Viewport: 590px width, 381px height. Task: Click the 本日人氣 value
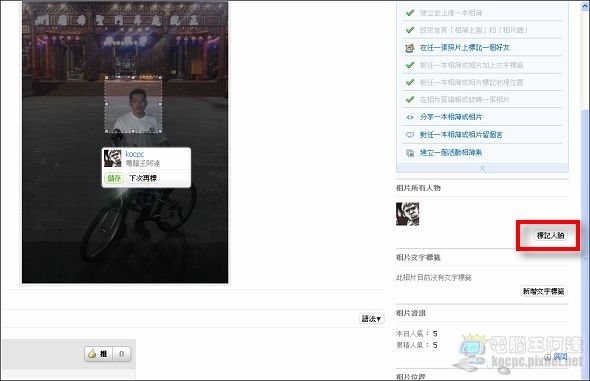[x=435, y=334]
